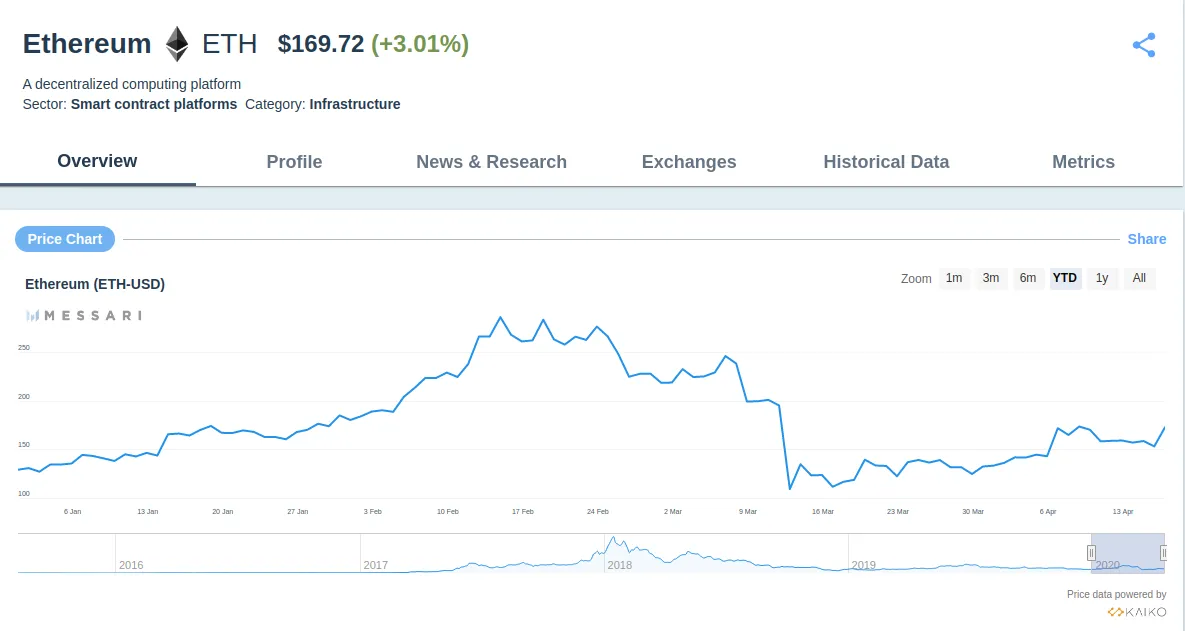
Task: Click the 17 Feb axis label
Action: coord(523,512)
